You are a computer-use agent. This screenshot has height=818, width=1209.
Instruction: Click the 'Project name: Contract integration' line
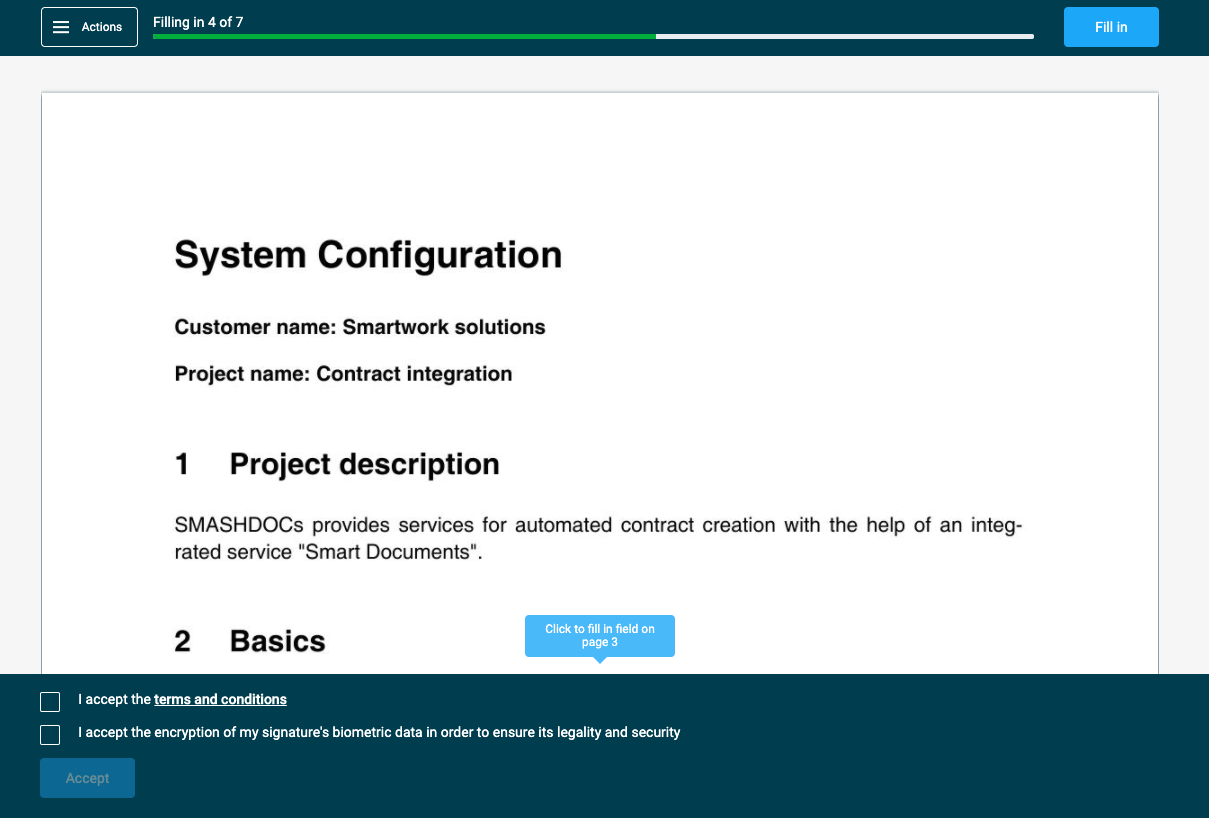point(343,374)
